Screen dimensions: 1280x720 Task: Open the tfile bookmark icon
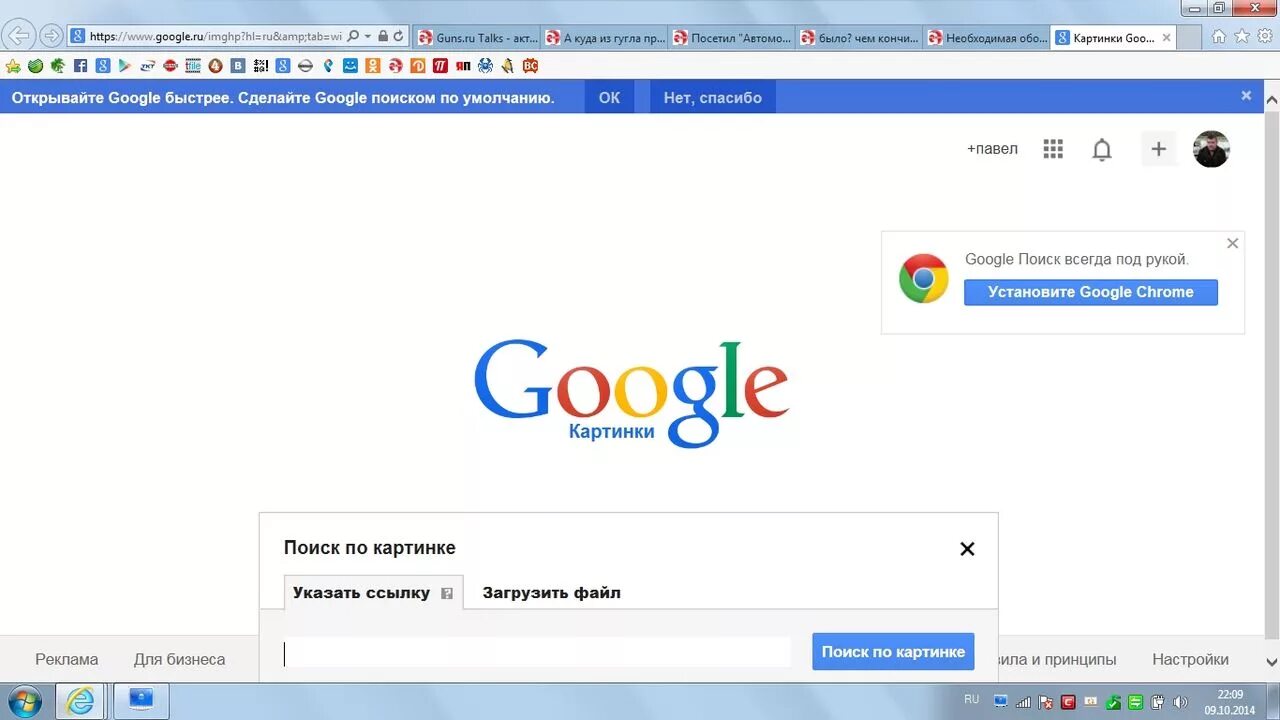click(192, 66)
